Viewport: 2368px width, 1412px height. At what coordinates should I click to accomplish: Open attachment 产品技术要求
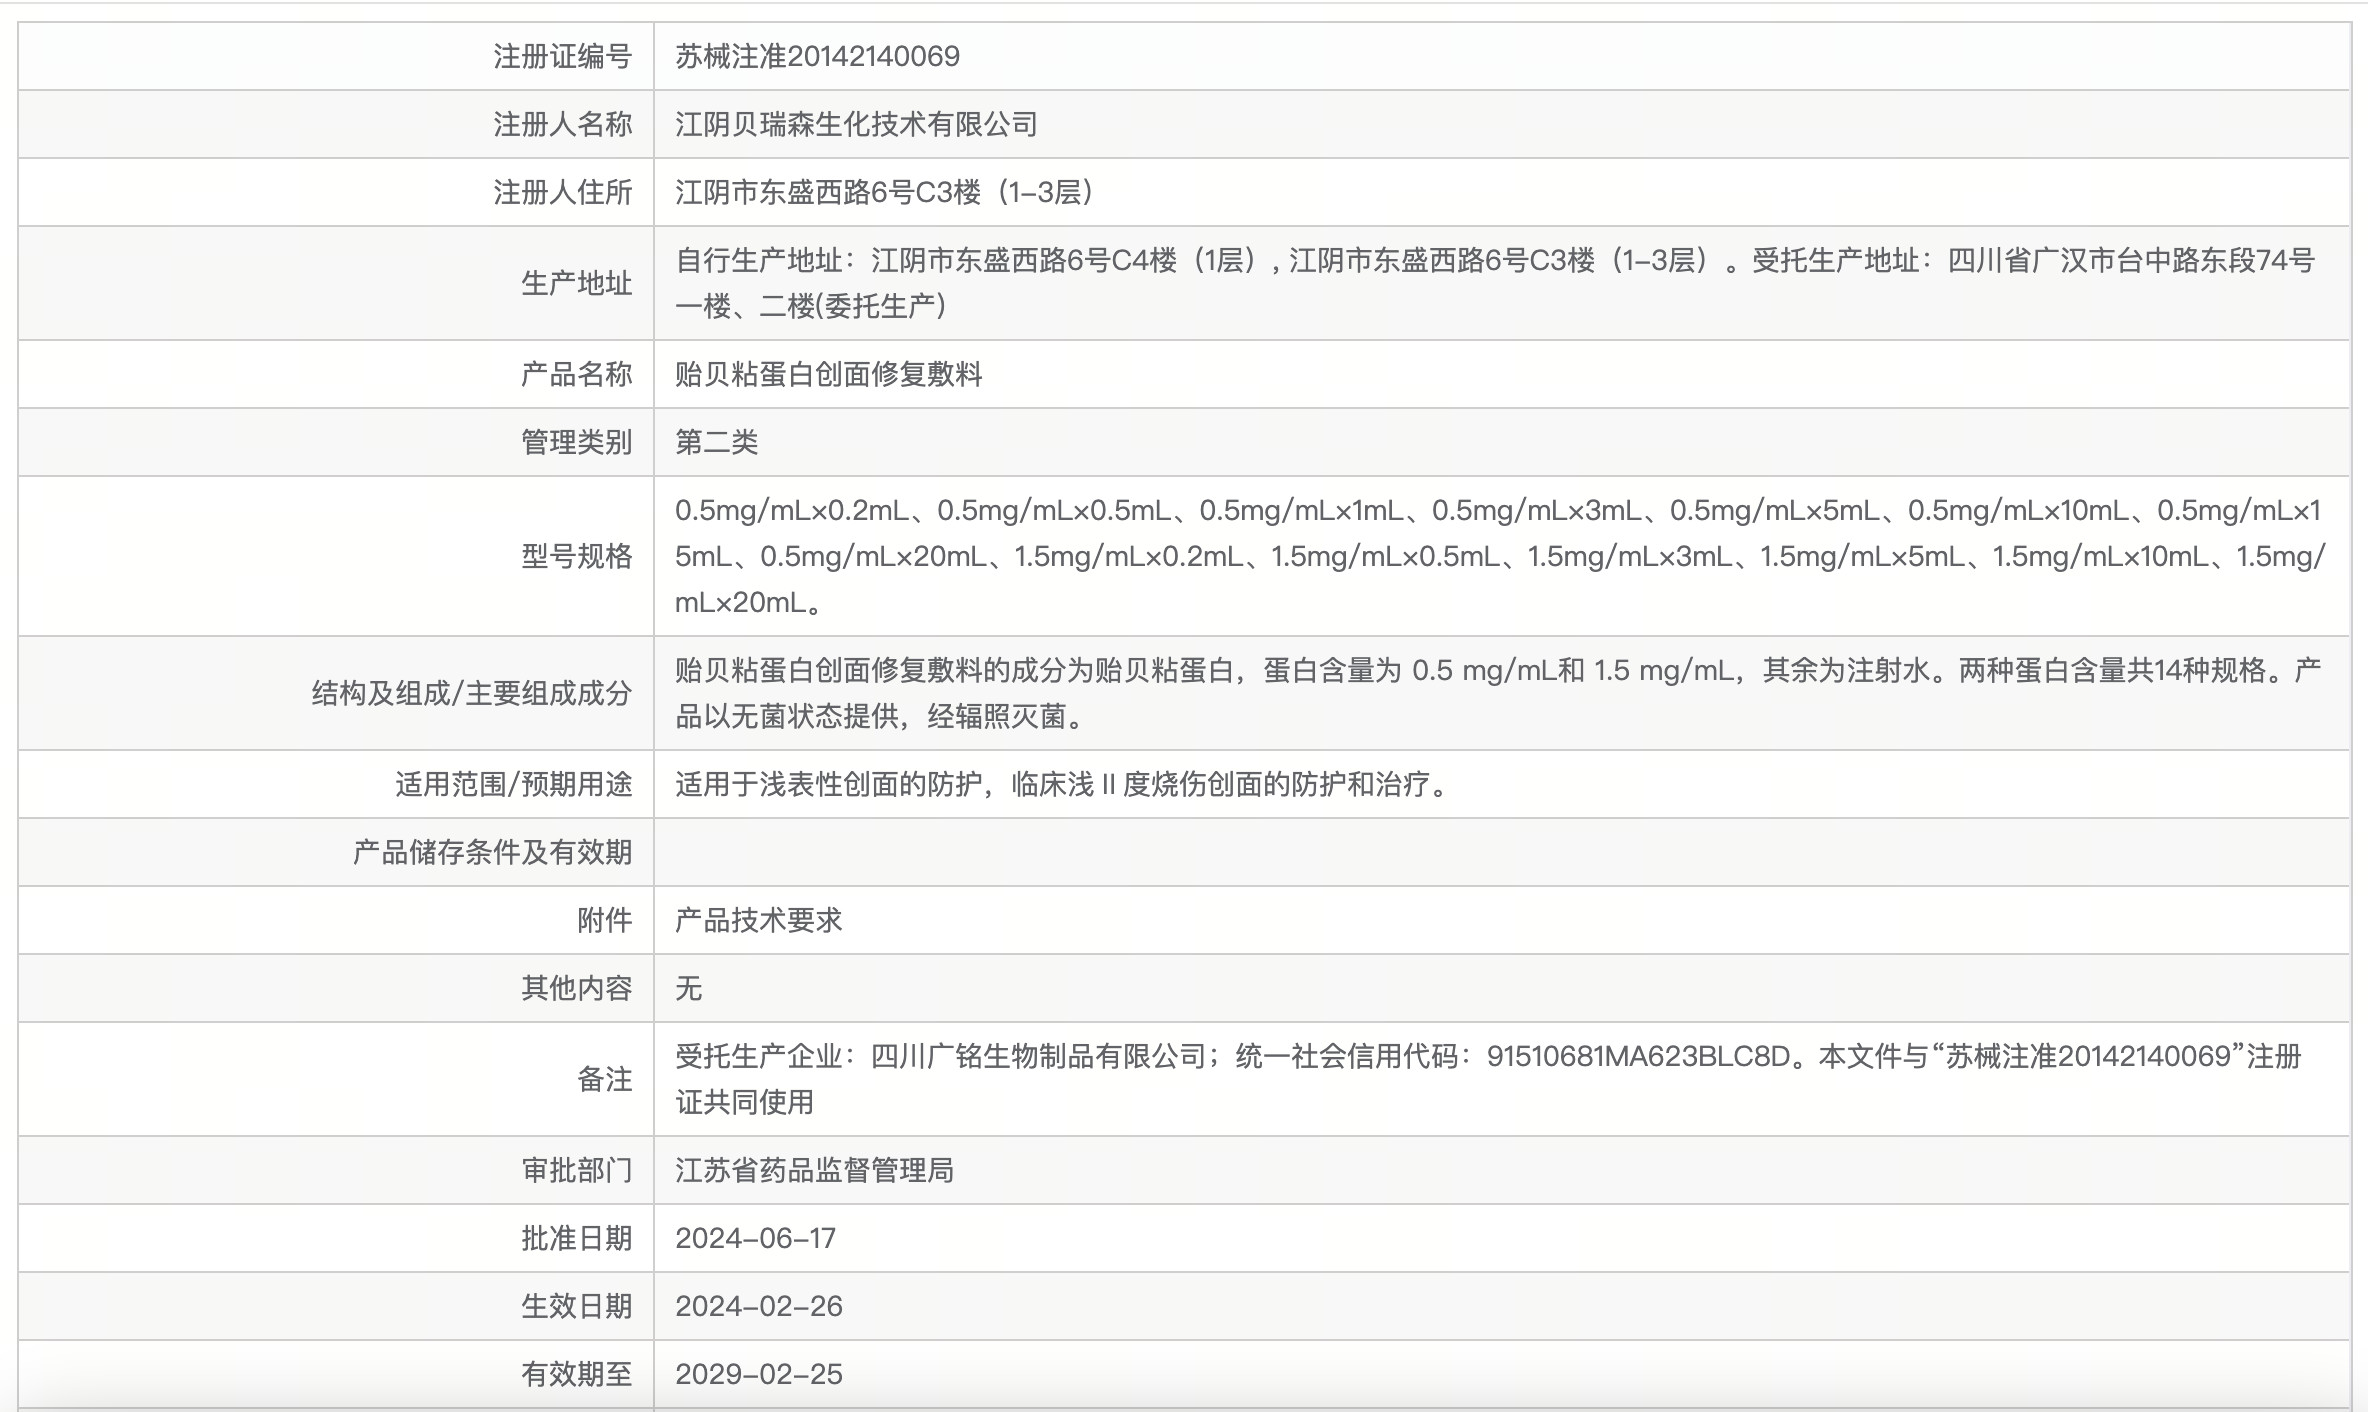tap(758, 920)
